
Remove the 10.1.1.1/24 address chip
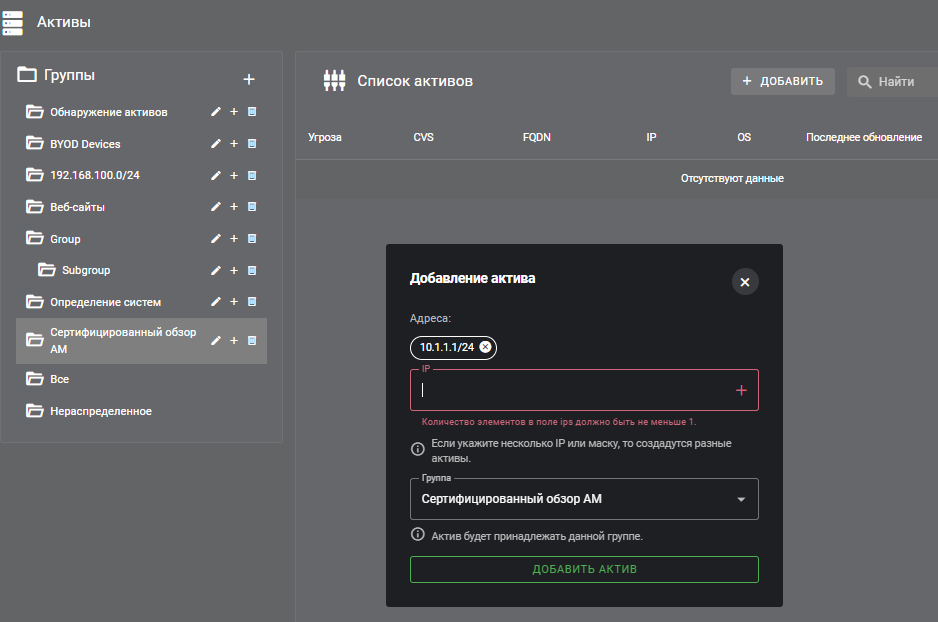pos(485,347)
